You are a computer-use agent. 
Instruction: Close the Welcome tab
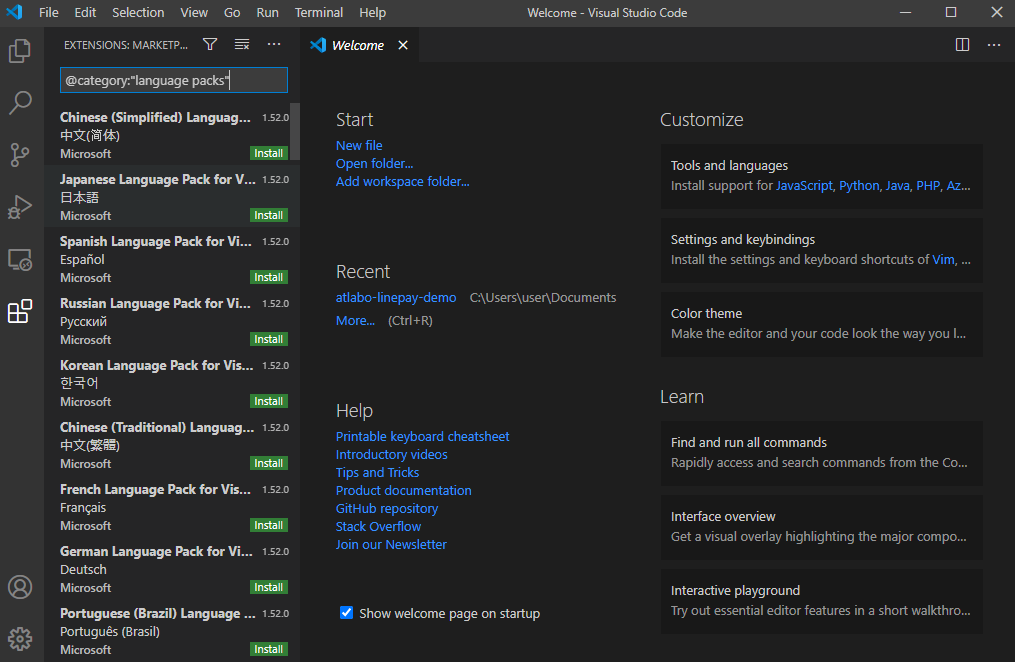point(403,45)
